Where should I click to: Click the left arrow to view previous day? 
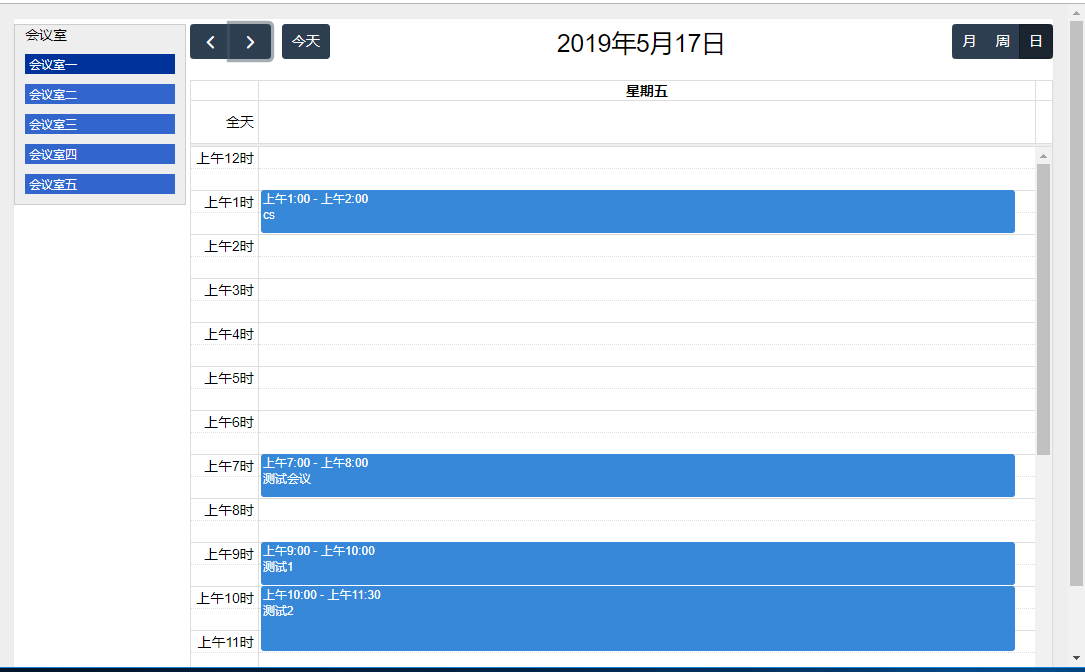coord(209,41)
